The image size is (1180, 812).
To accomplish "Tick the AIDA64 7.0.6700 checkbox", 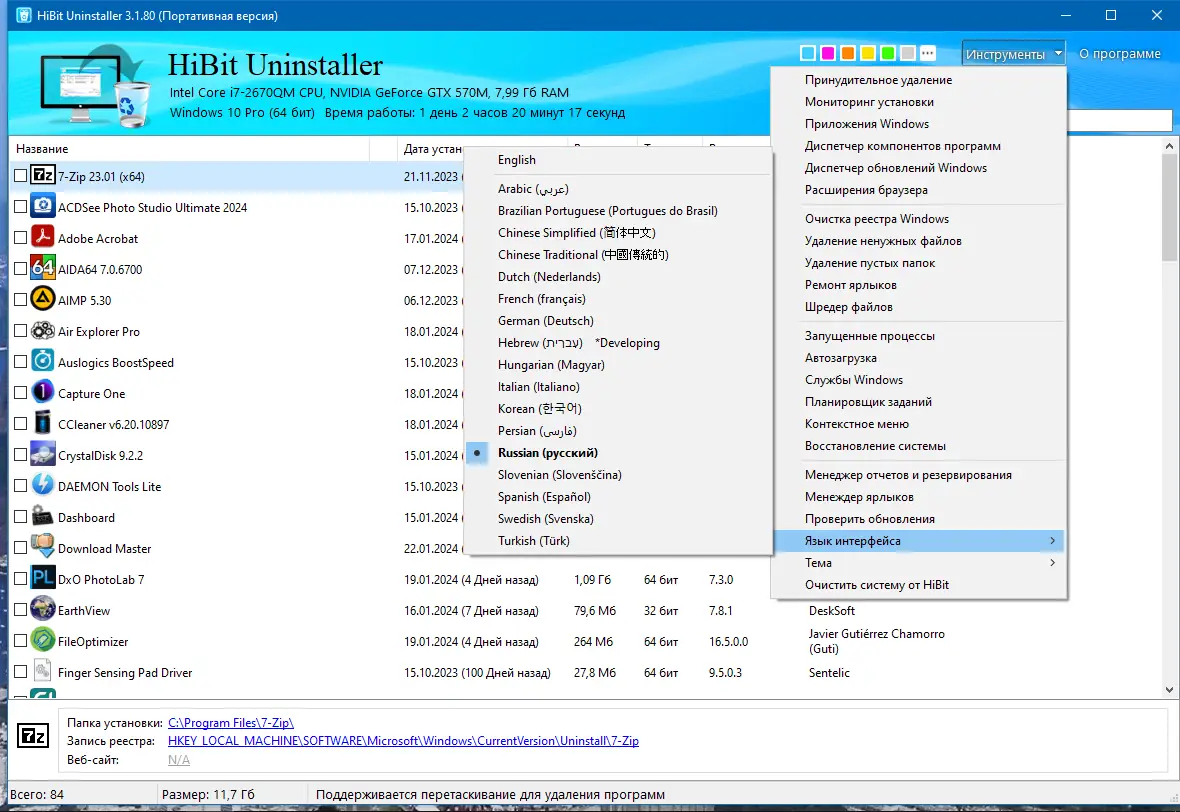I will [20, 269].
